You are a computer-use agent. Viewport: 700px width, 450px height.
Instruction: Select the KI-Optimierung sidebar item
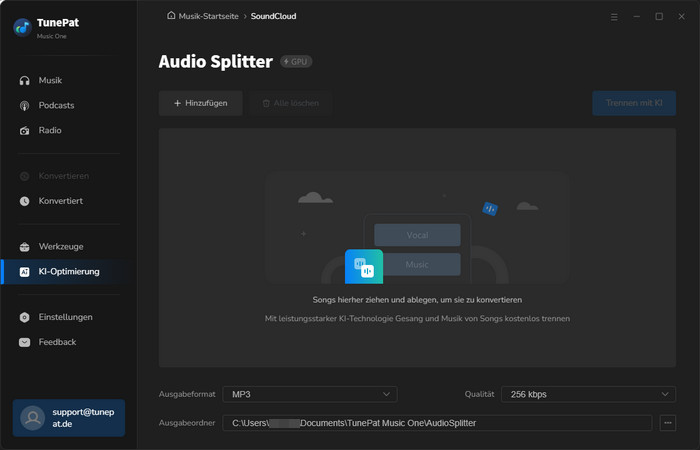coord(69,271)
